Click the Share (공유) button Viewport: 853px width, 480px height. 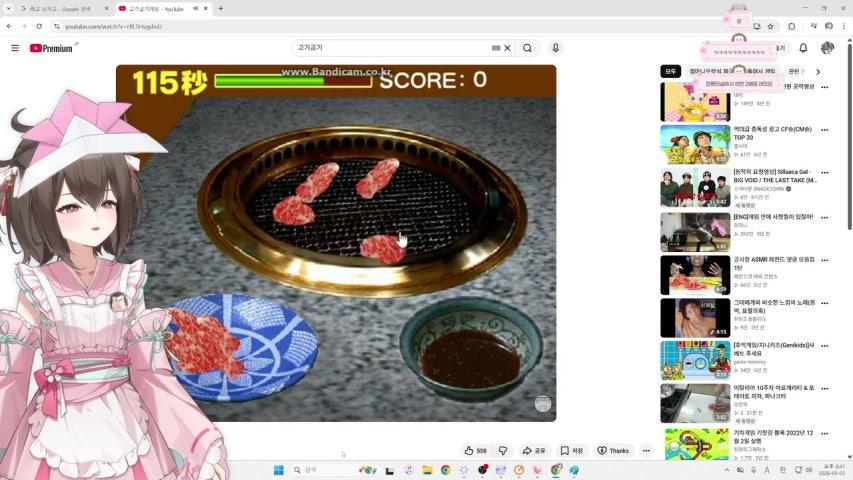pos(534,451)
